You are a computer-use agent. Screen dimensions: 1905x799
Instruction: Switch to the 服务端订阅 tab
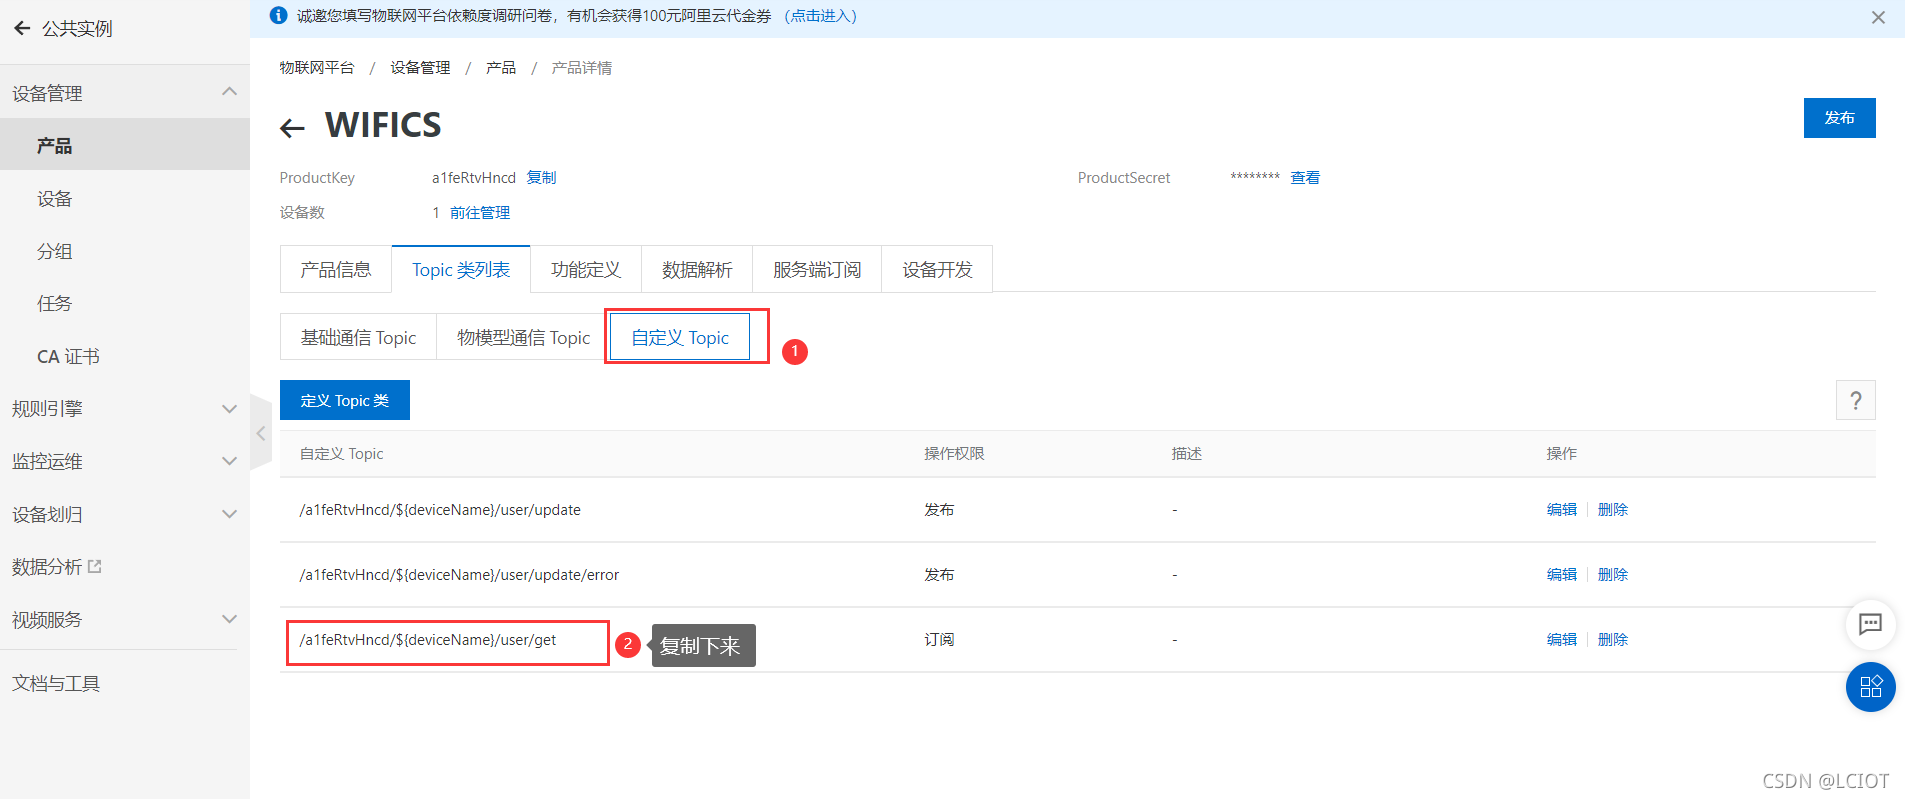pos(817,269)
